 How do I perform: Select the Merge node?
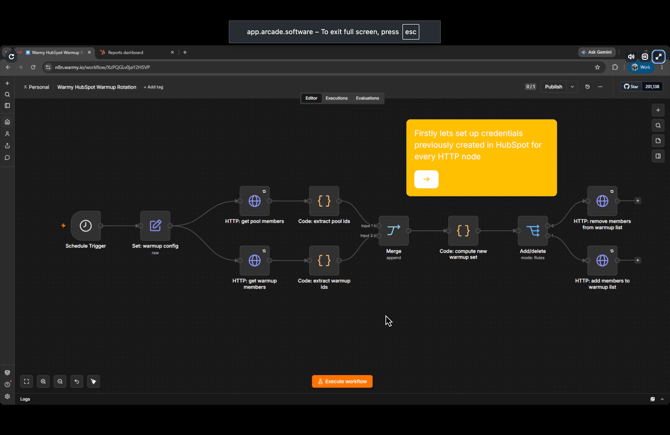tap(394, 231)
